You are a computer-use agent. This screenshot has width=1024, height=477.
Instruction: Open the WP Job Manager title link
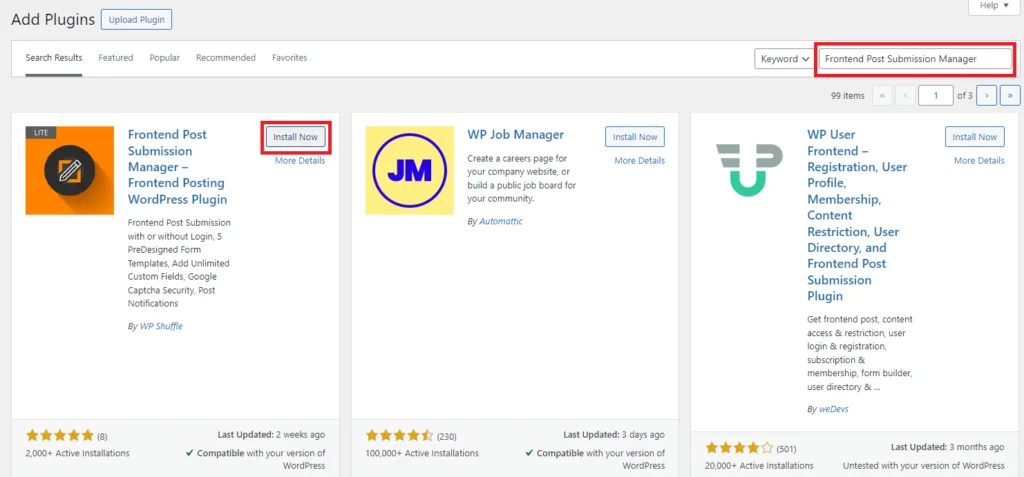coord(515,135)
